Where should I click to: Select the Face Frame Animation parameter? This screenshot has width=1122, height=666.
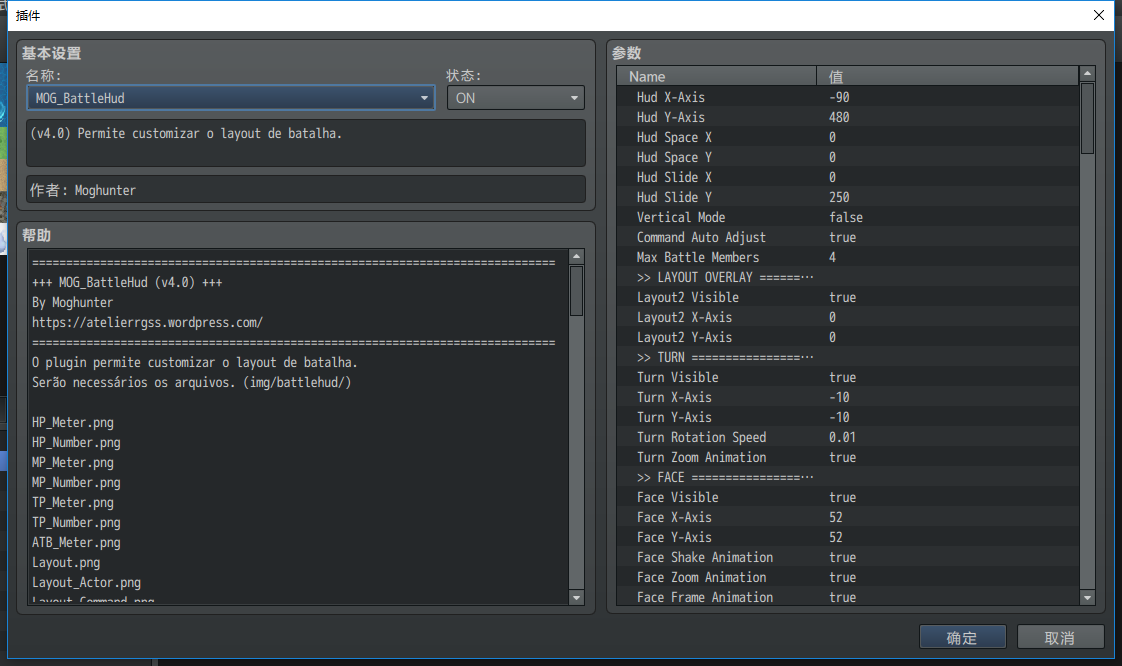tap(848, 597)
